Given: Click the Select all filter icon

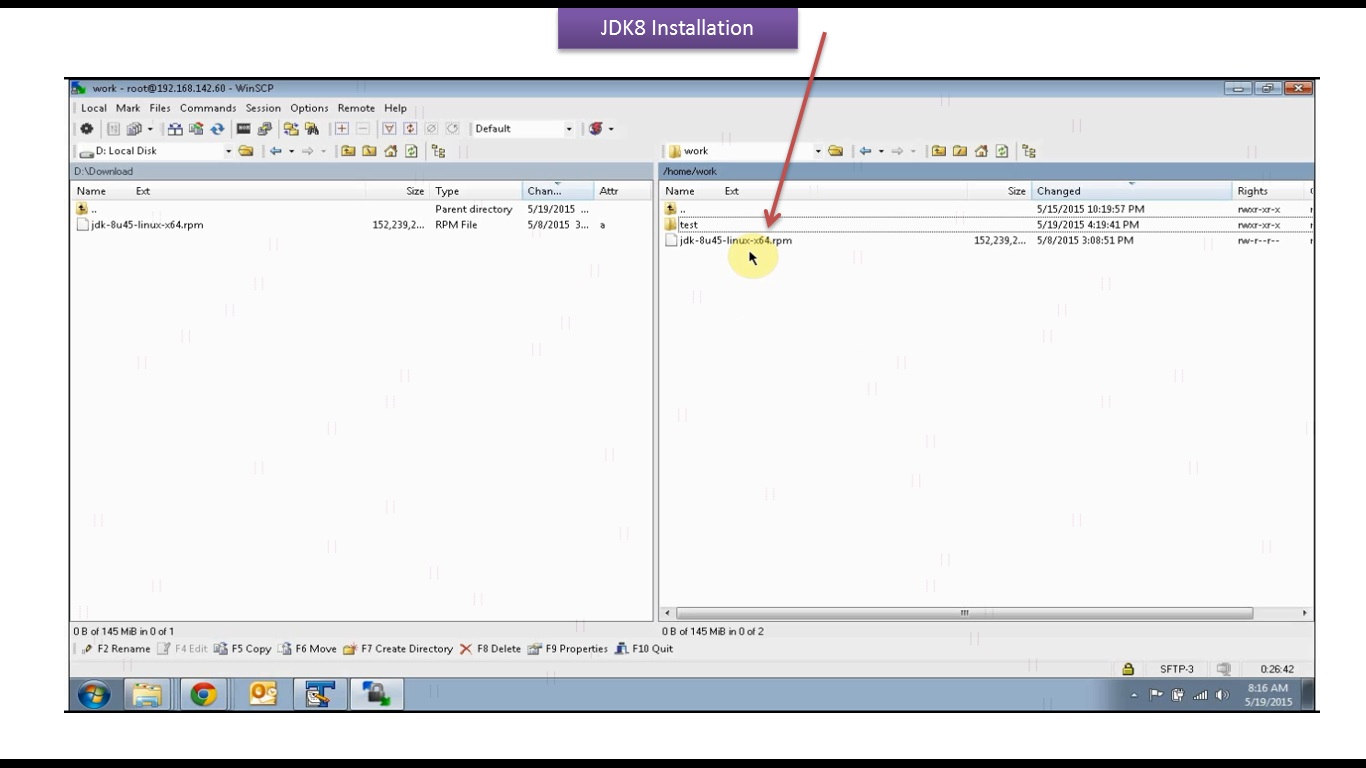Looking at the screenshot, I should [389, 129].
